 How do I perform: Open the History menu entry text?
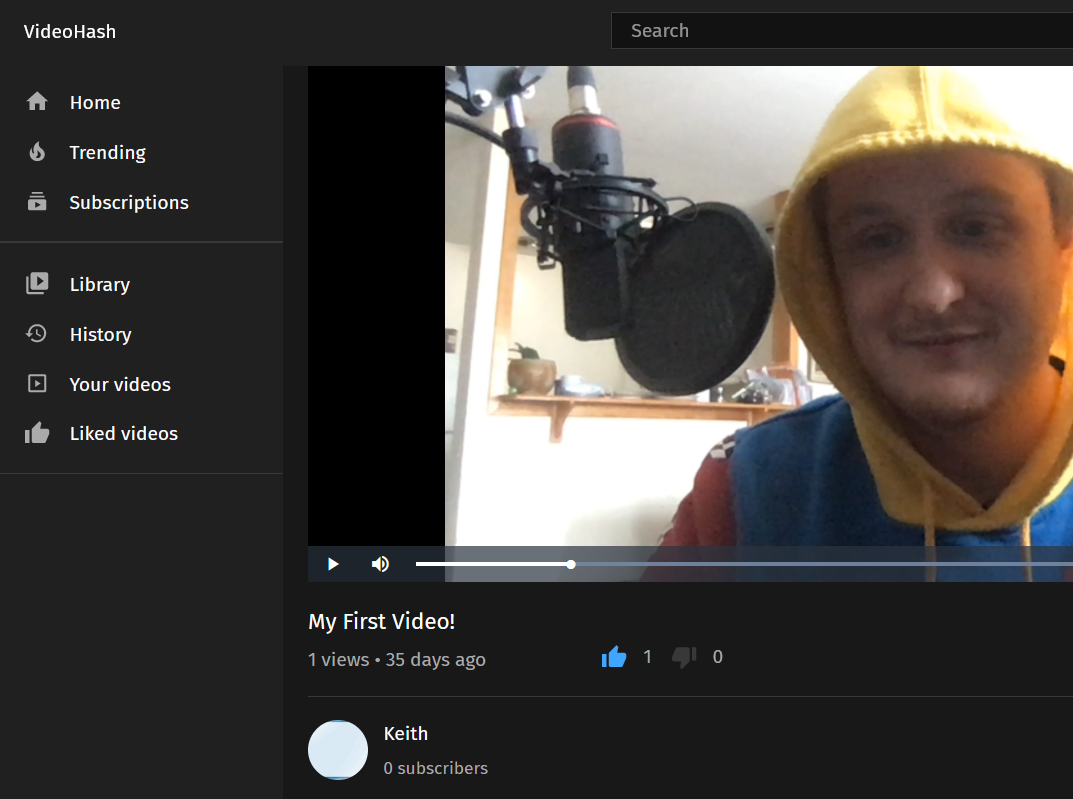point(100,334)
